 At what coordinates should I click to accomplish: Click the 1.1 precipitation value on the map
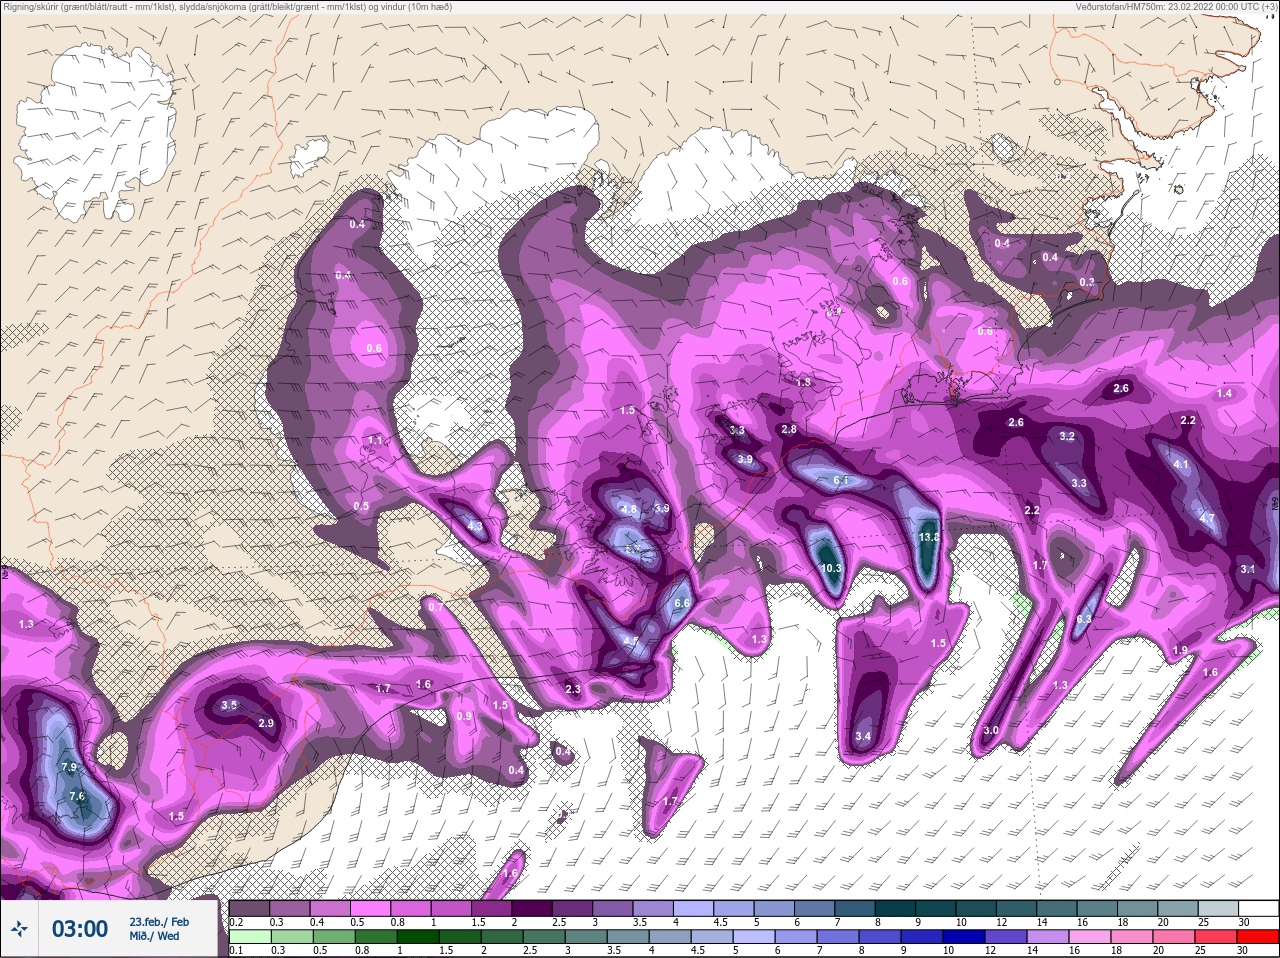pos(375,440)
